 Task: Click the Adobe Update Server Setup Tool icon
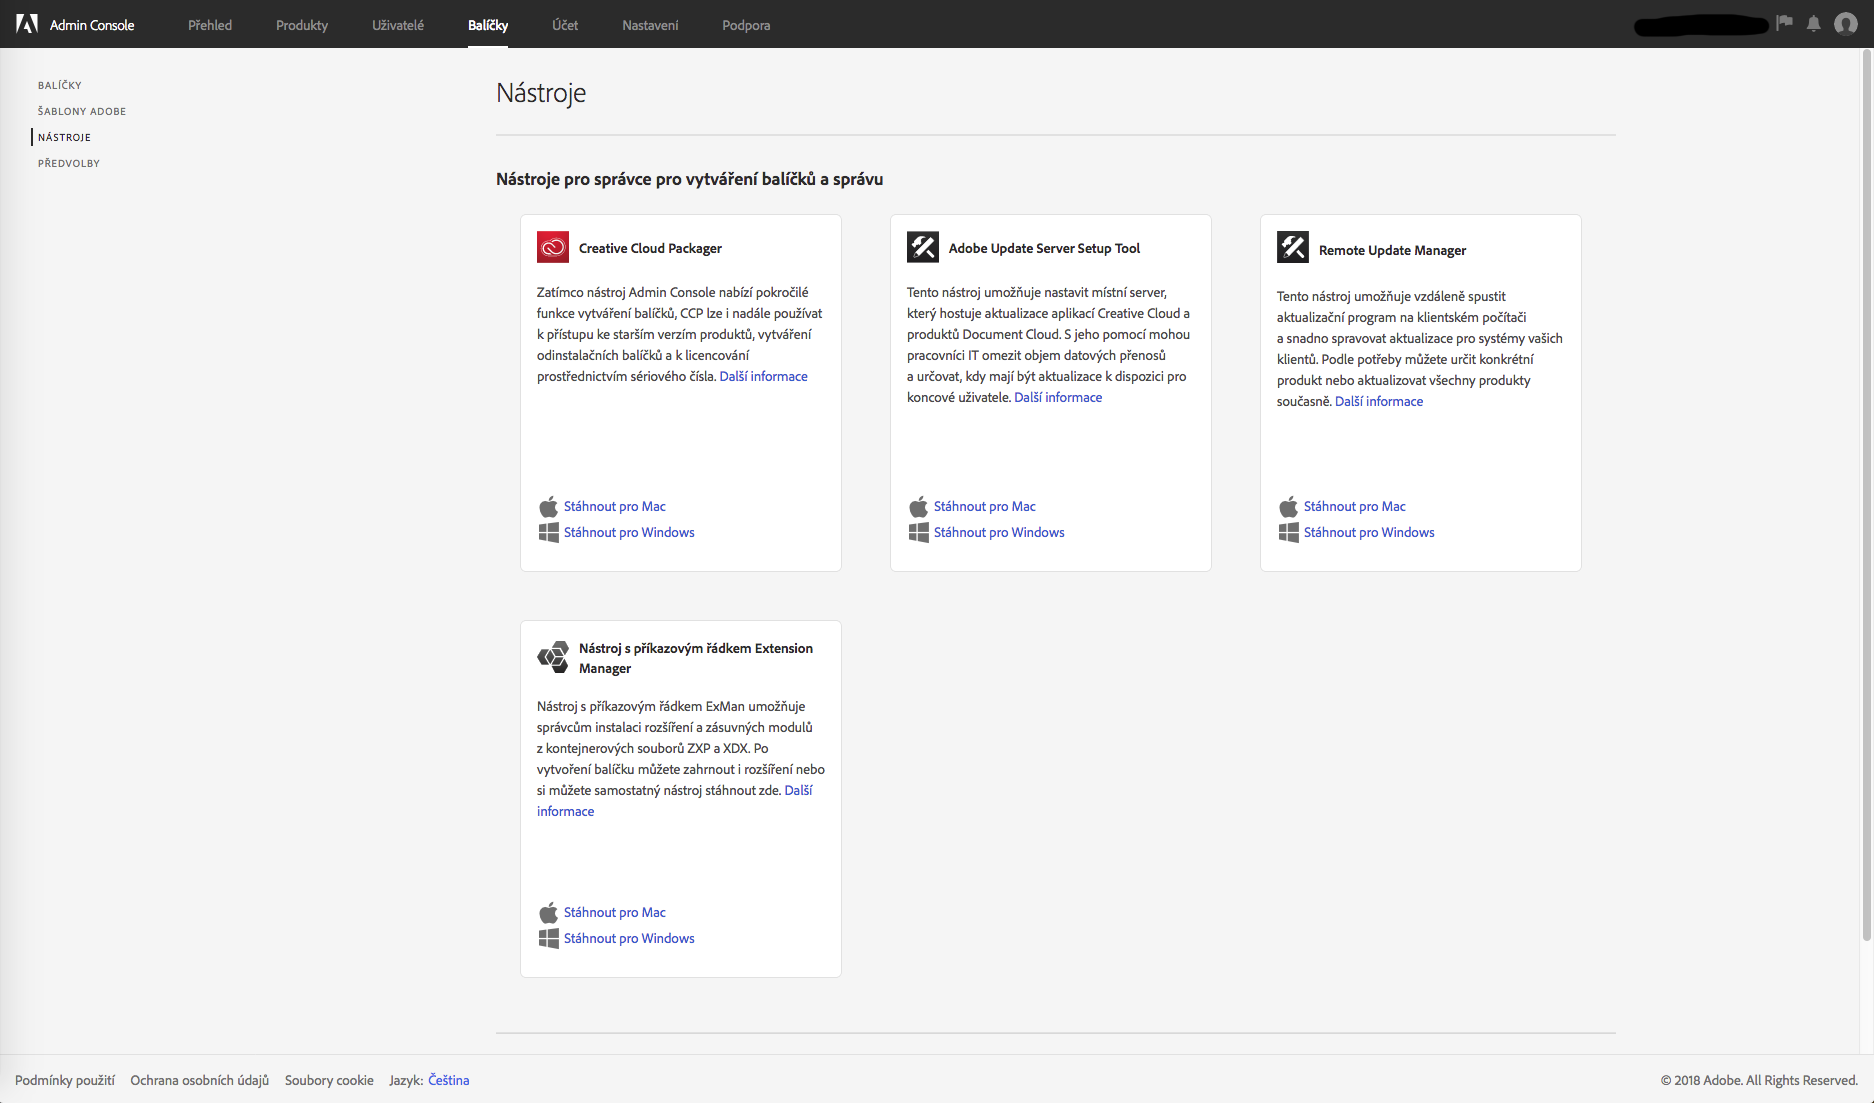pos(923,247)
